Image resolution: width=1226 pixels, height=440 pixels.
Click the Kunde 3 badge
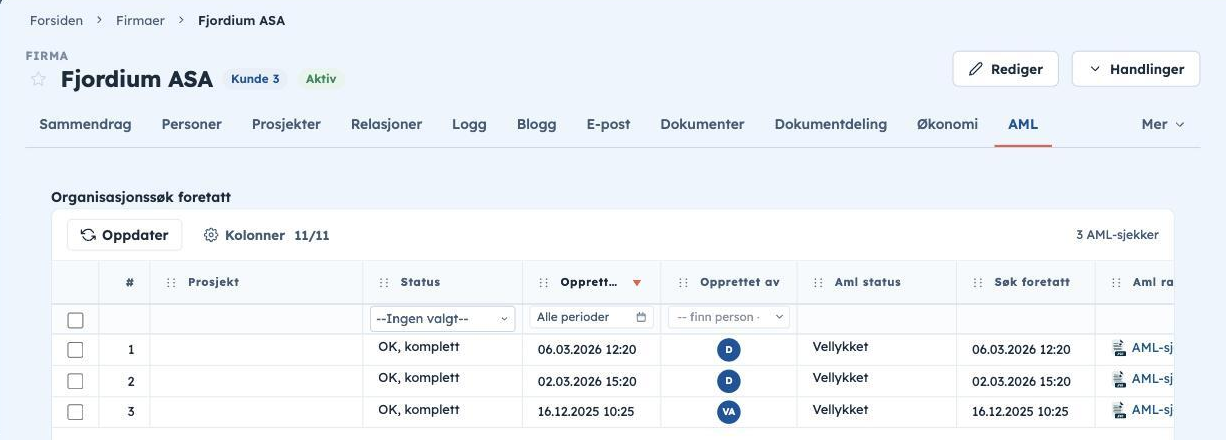[x=256, y=79]
